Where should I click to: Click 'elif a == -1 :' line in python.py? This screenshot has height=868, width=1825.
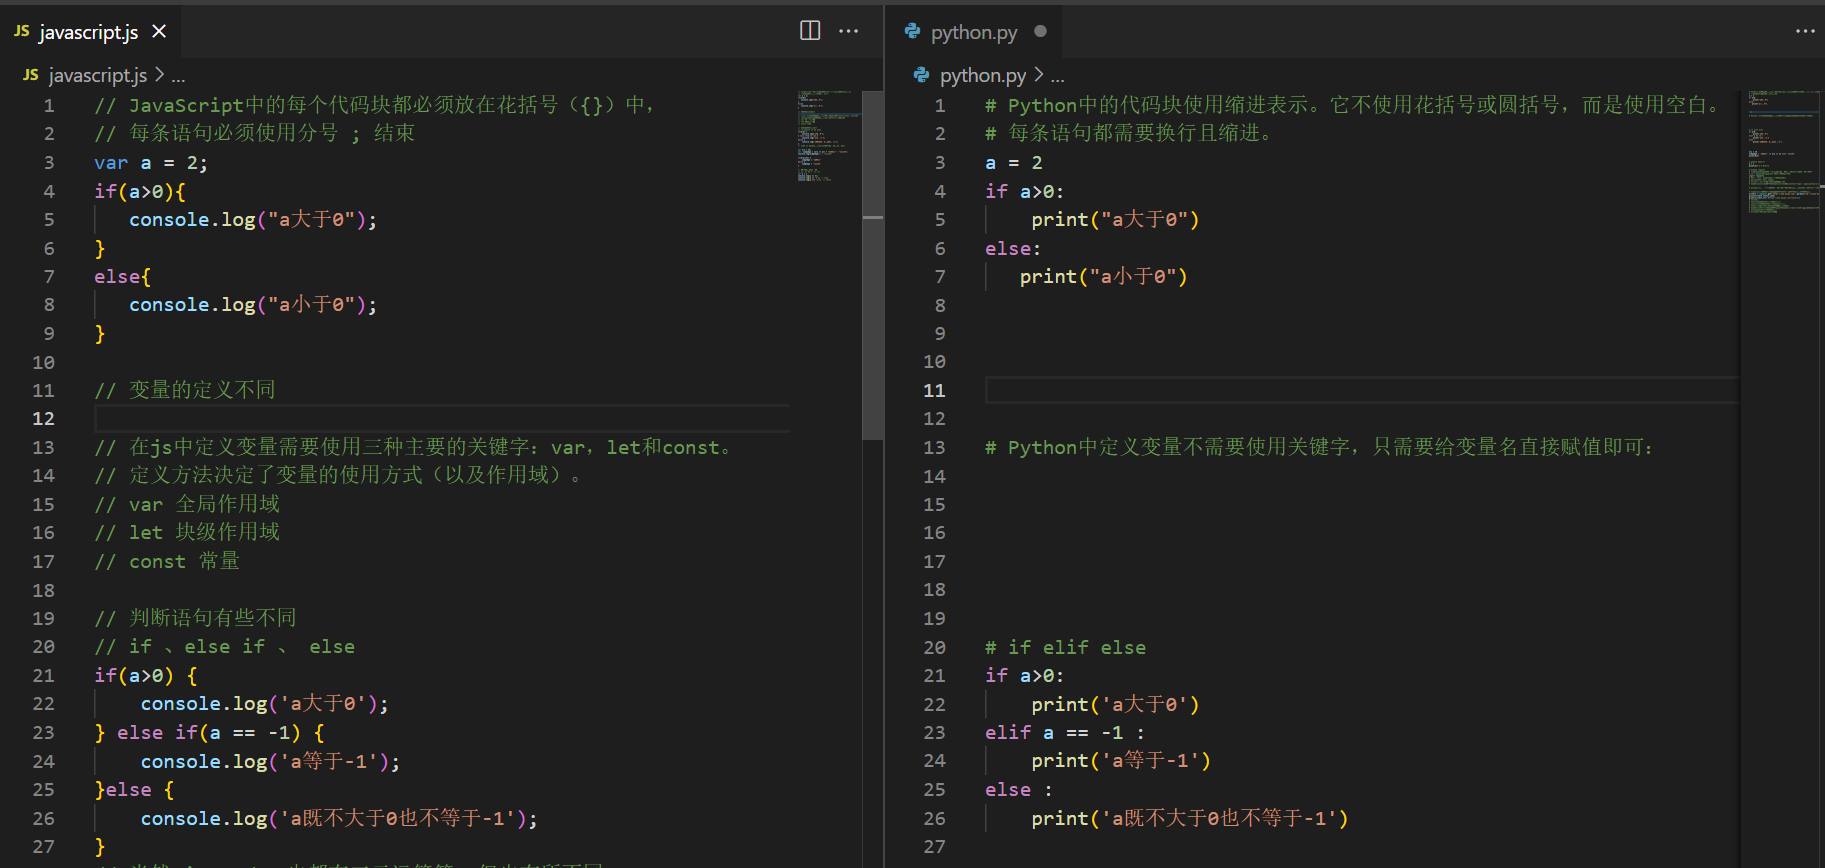point(1065,732)
